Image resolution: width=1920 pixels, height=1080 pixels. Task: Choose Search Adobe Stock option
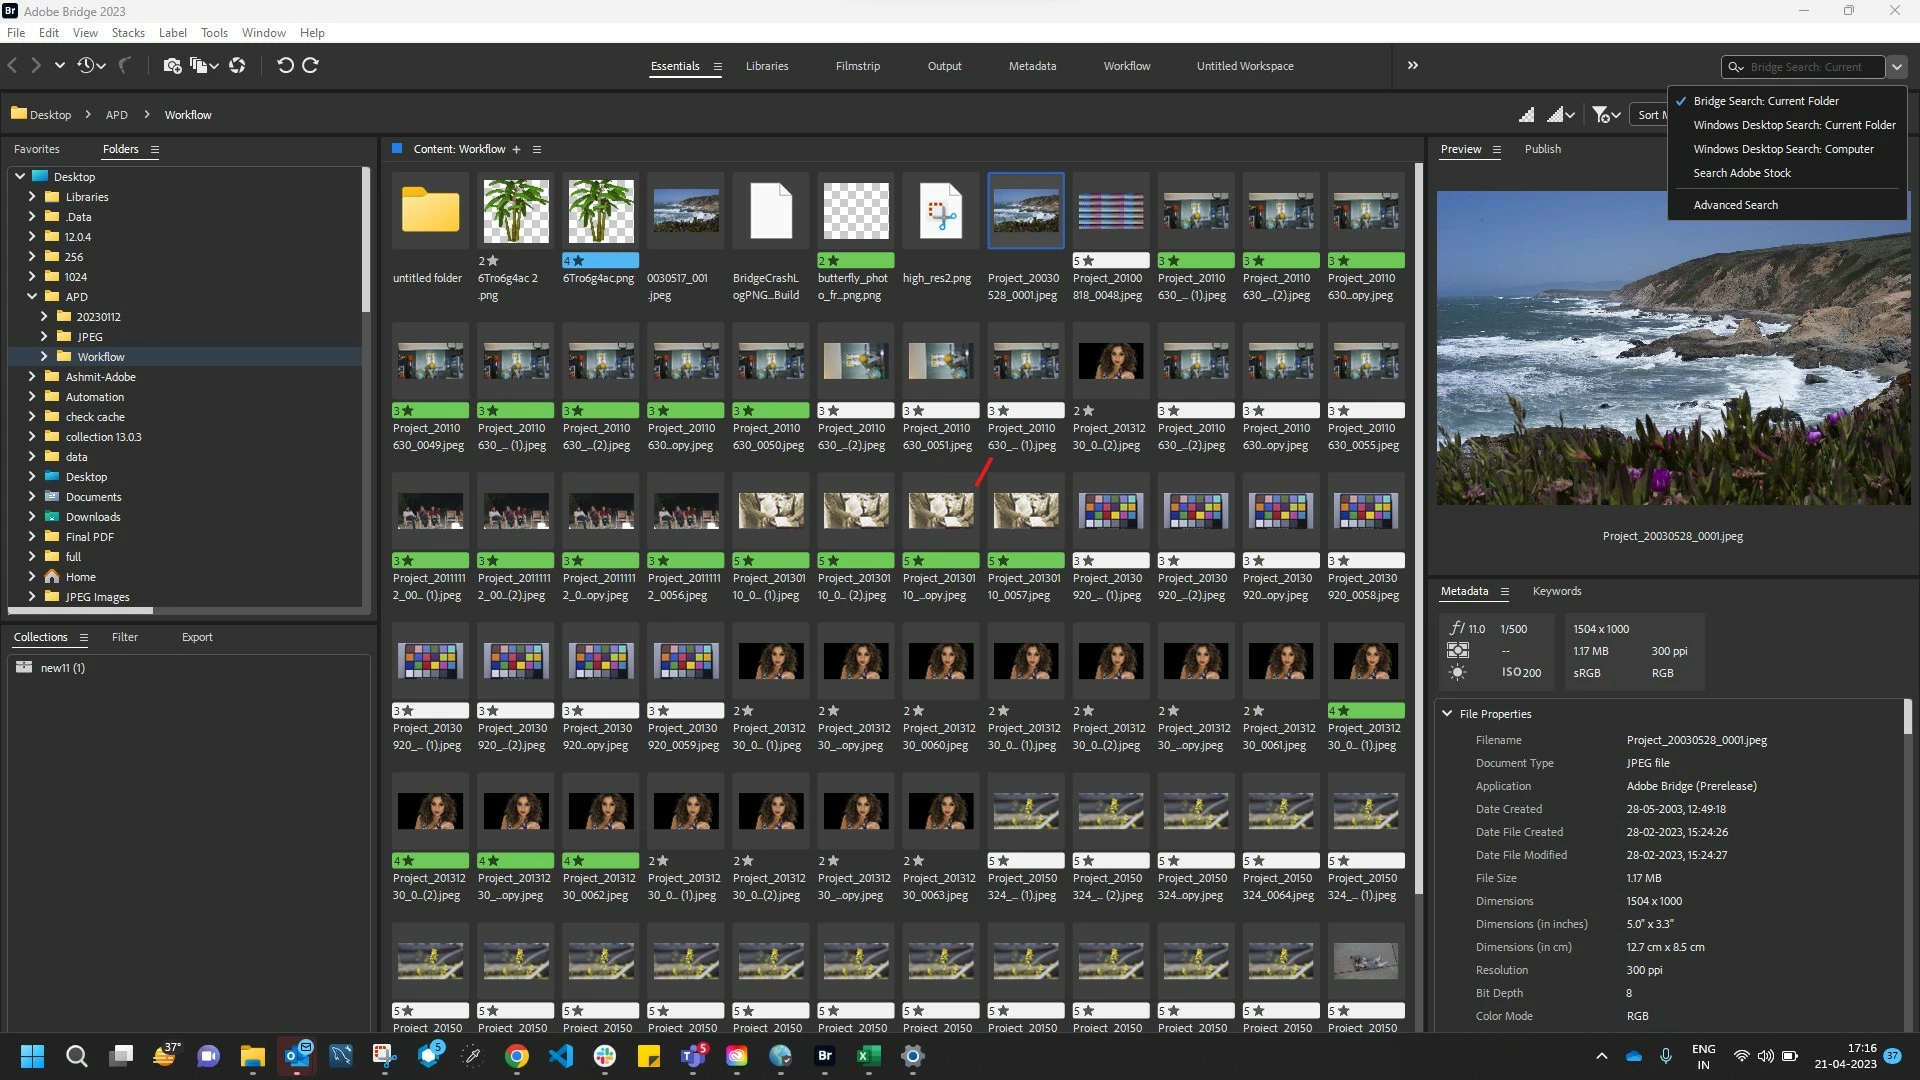point(1741,173)
